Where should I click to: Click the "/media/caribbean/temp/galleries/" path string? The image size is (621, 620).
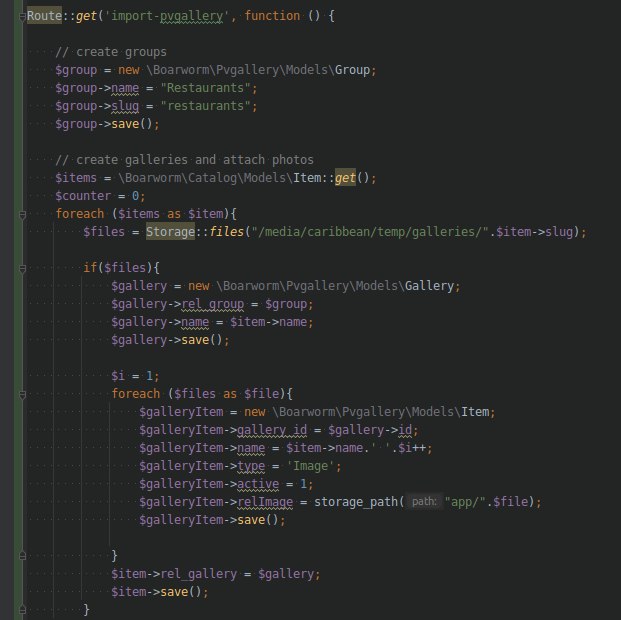pyautogui.click(x=370, y=232)
